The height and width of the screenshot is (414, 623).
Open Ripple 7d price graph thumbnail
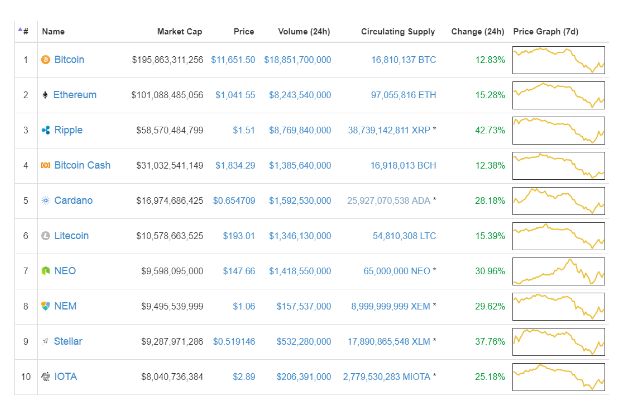(x=558, y=130)
